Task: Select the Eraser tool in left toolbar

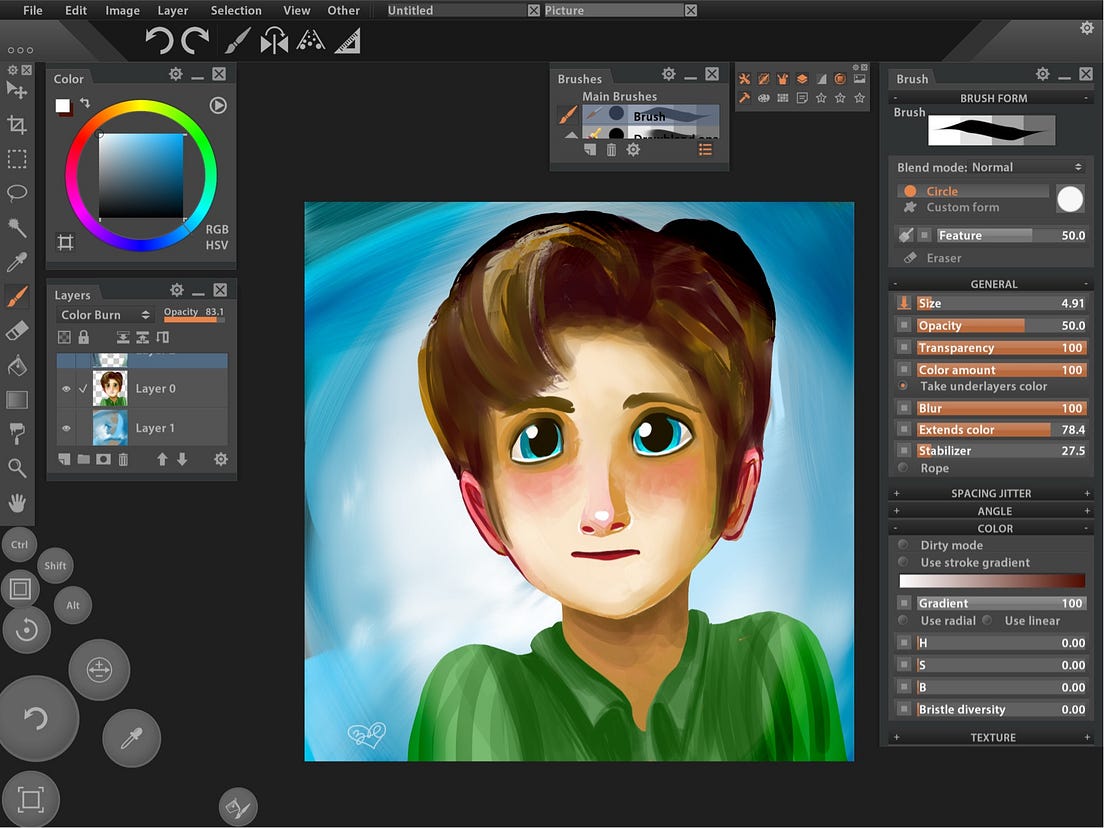Action: 17,331
